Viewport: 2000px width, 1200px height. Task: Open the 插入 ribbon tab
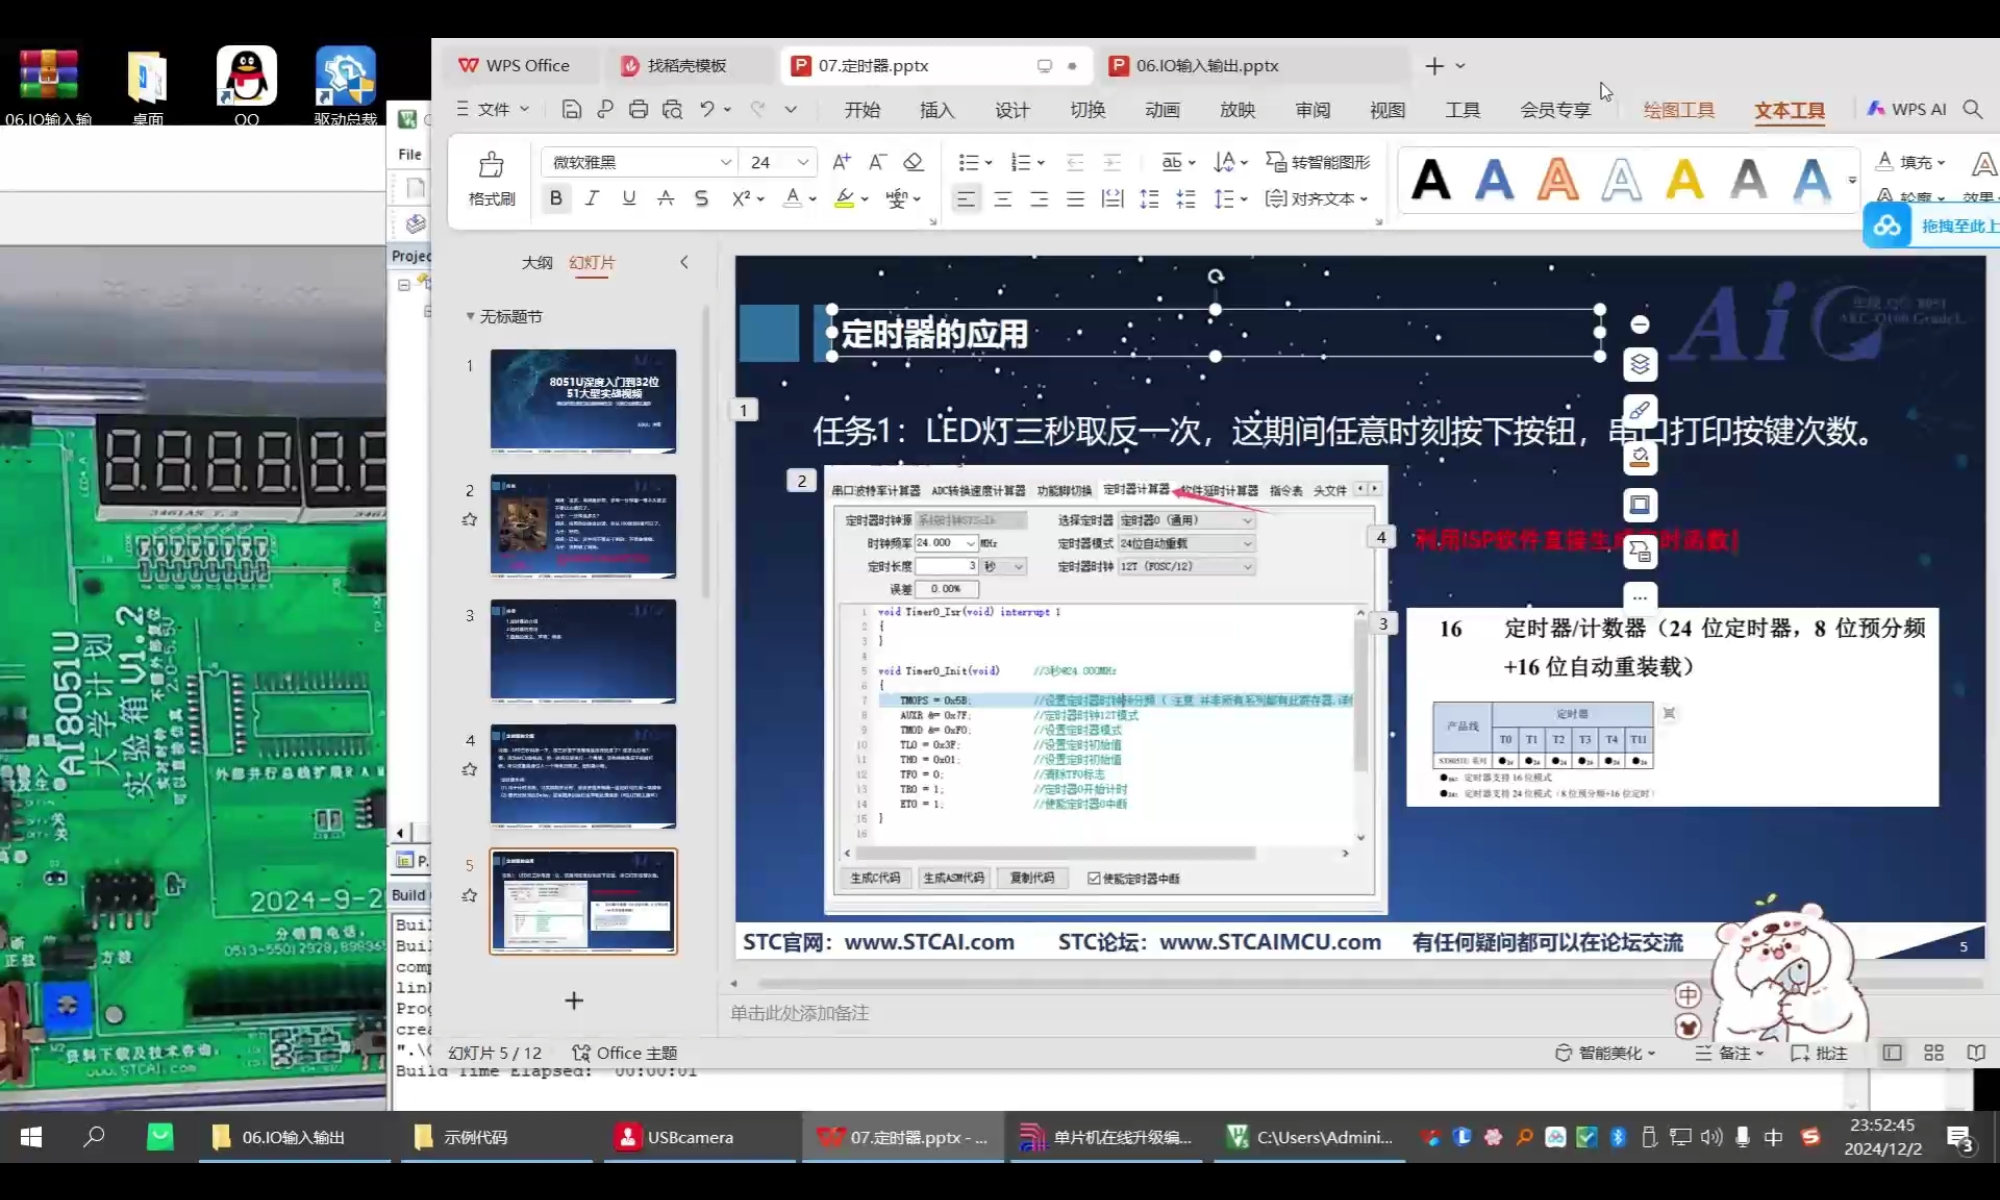coord(936,110)
